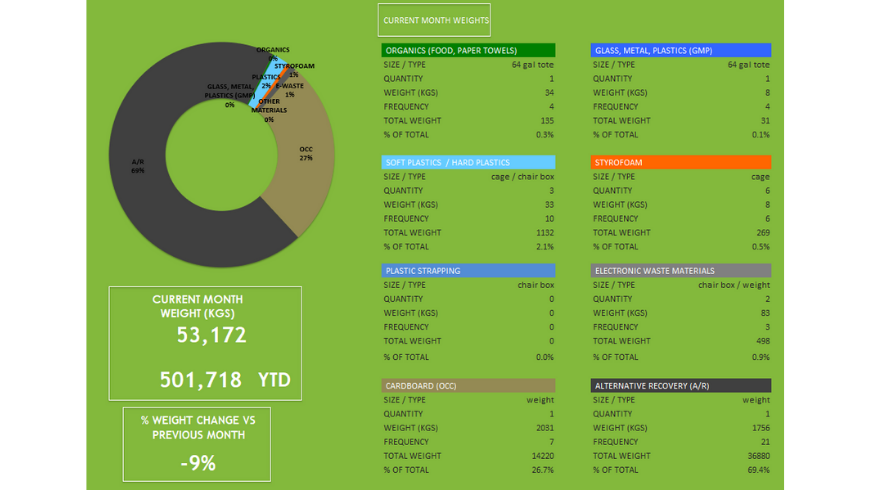Click the Organics total weight value 135
This screenshot has width=870, height=490.
546,120
